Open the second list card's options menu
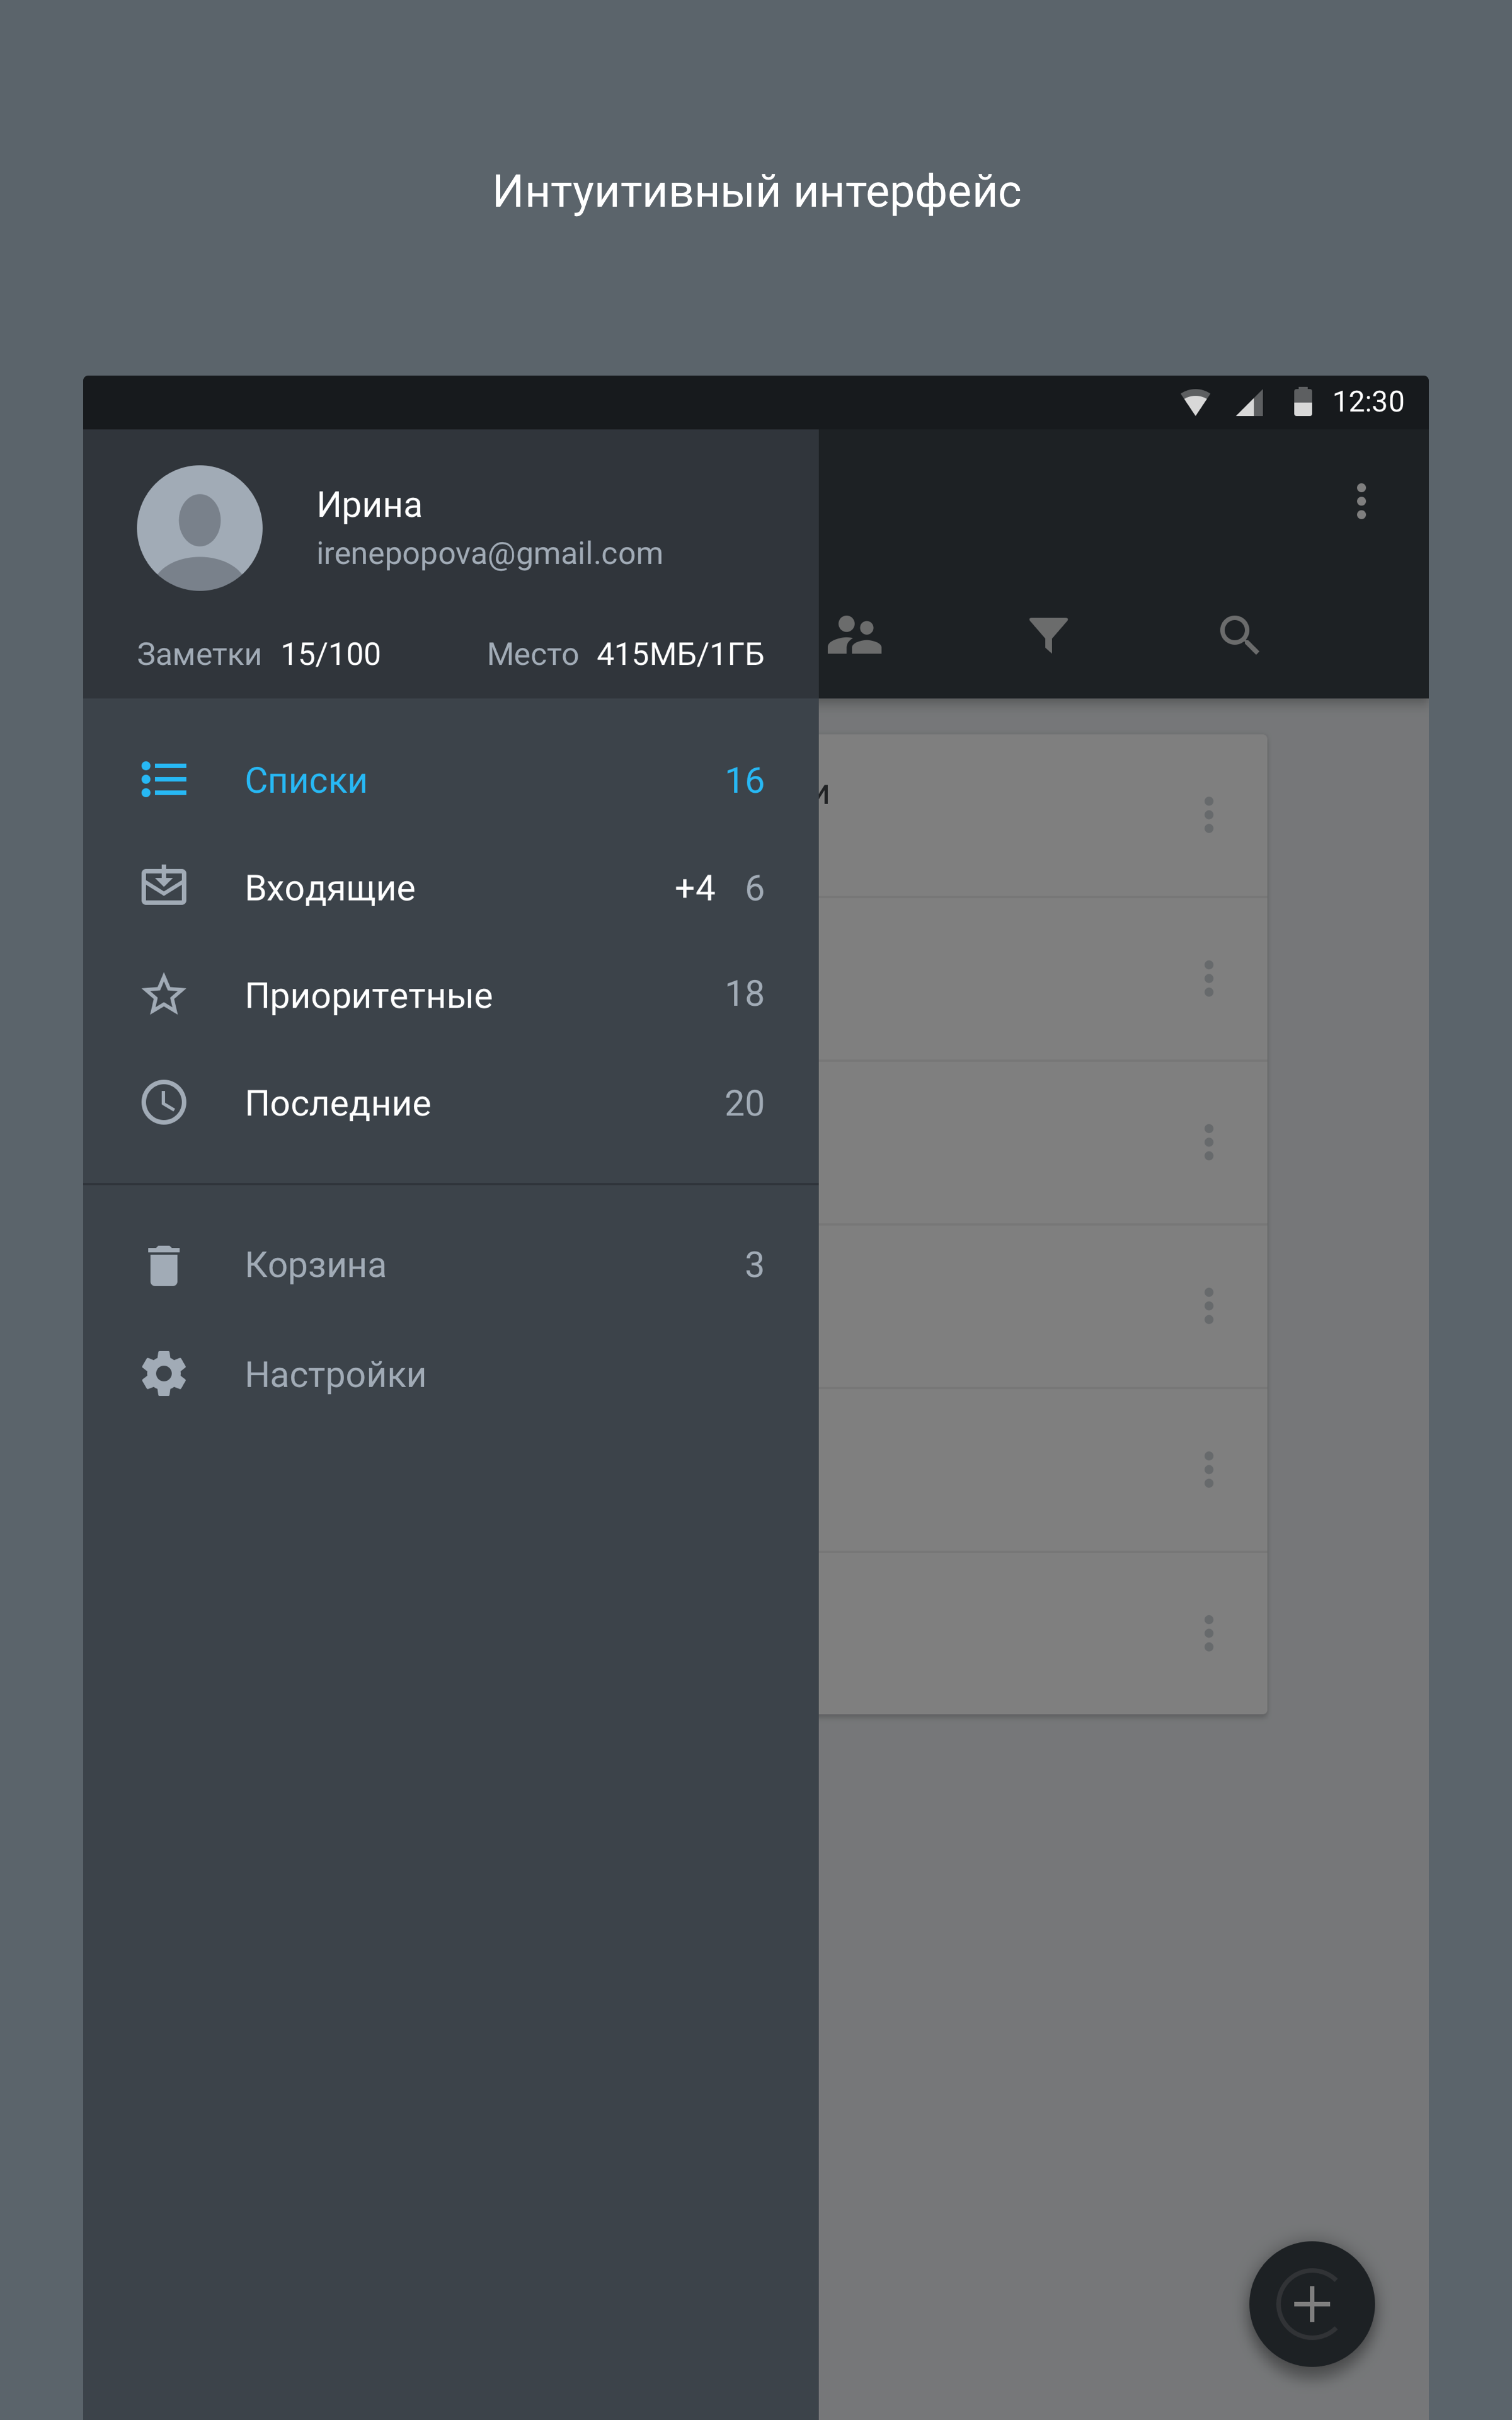This screenshot has height=2420, width=1512. point(1209,979)
